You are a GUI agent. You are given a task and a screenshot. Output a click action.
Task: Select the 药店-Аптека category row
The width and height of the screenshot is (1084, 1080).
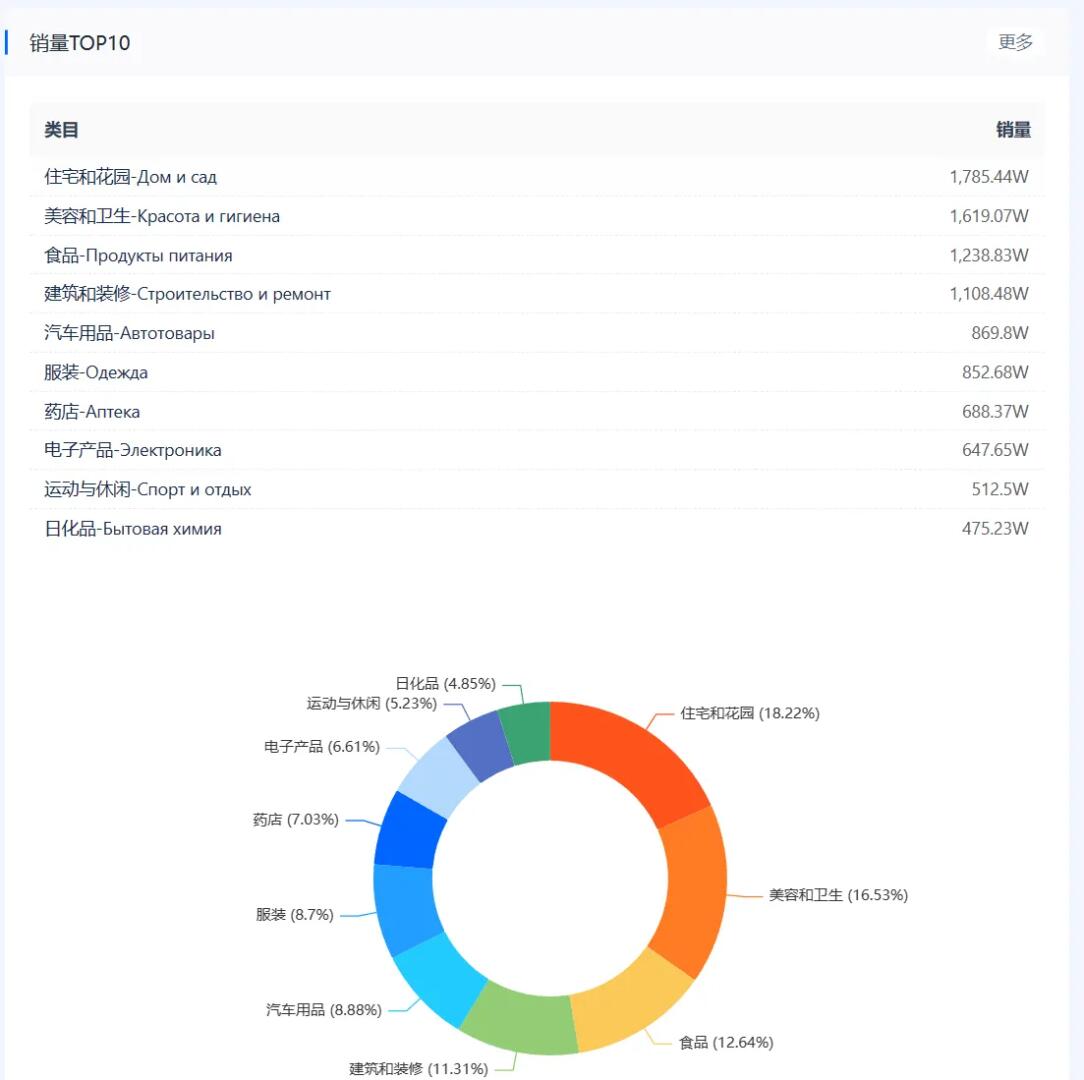pyautogui.click(x=536, y=411)
